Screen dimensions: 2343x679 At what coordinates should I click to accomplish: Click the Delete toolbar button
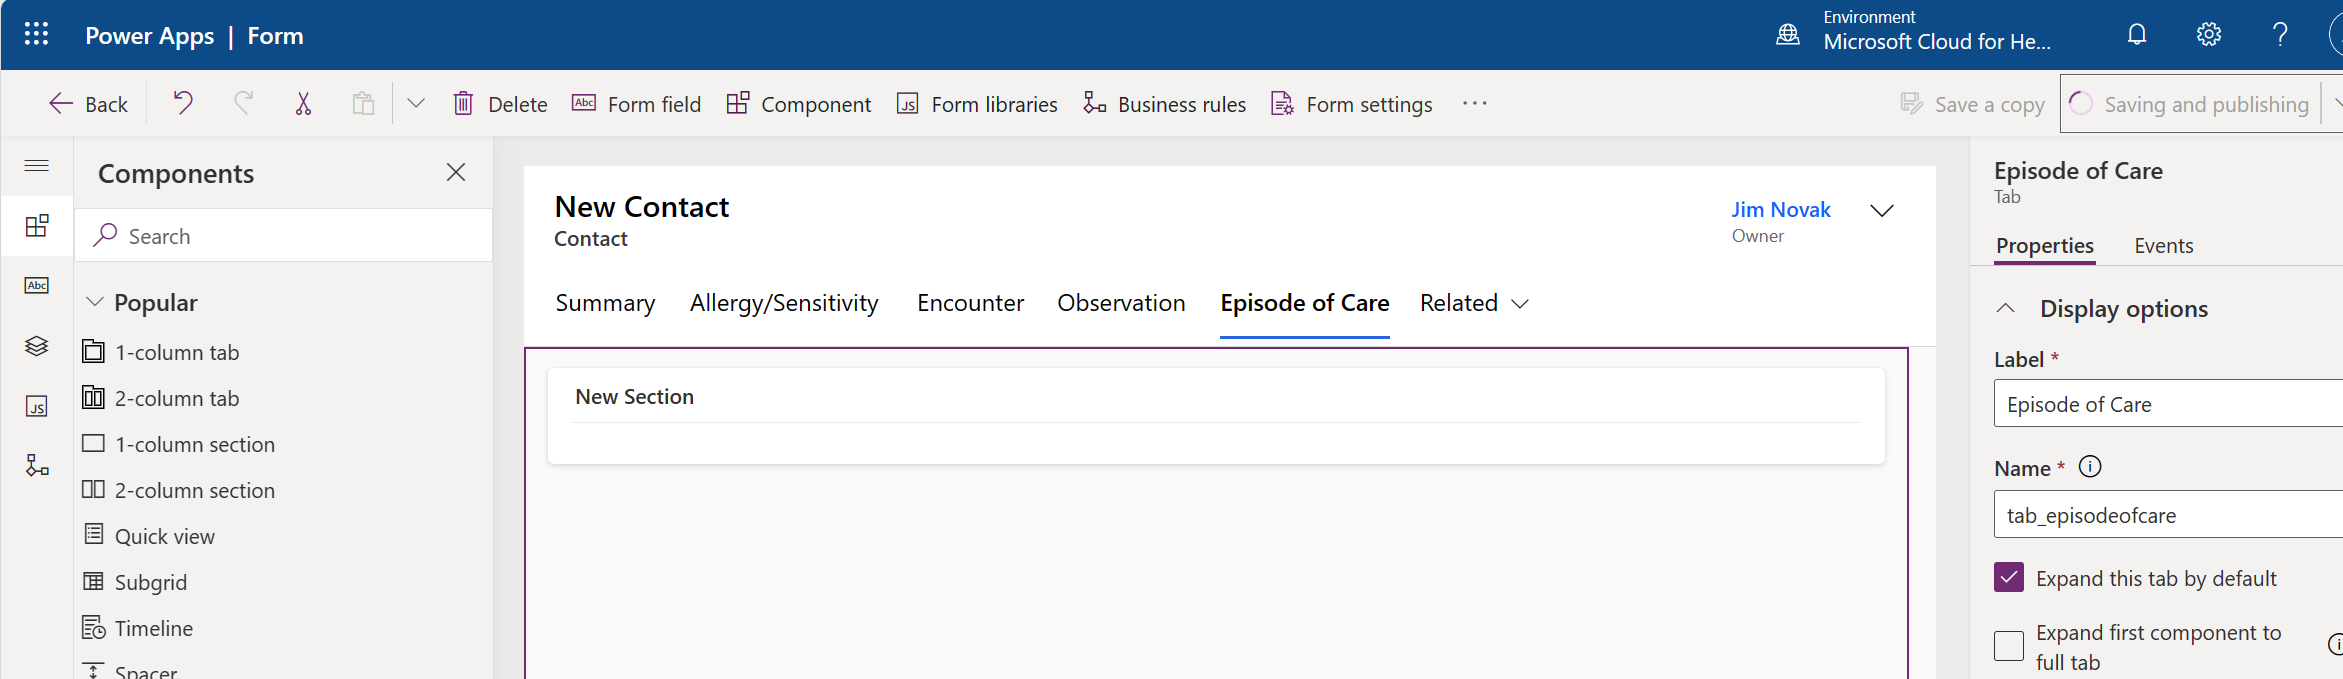click(x=500, y=104)
